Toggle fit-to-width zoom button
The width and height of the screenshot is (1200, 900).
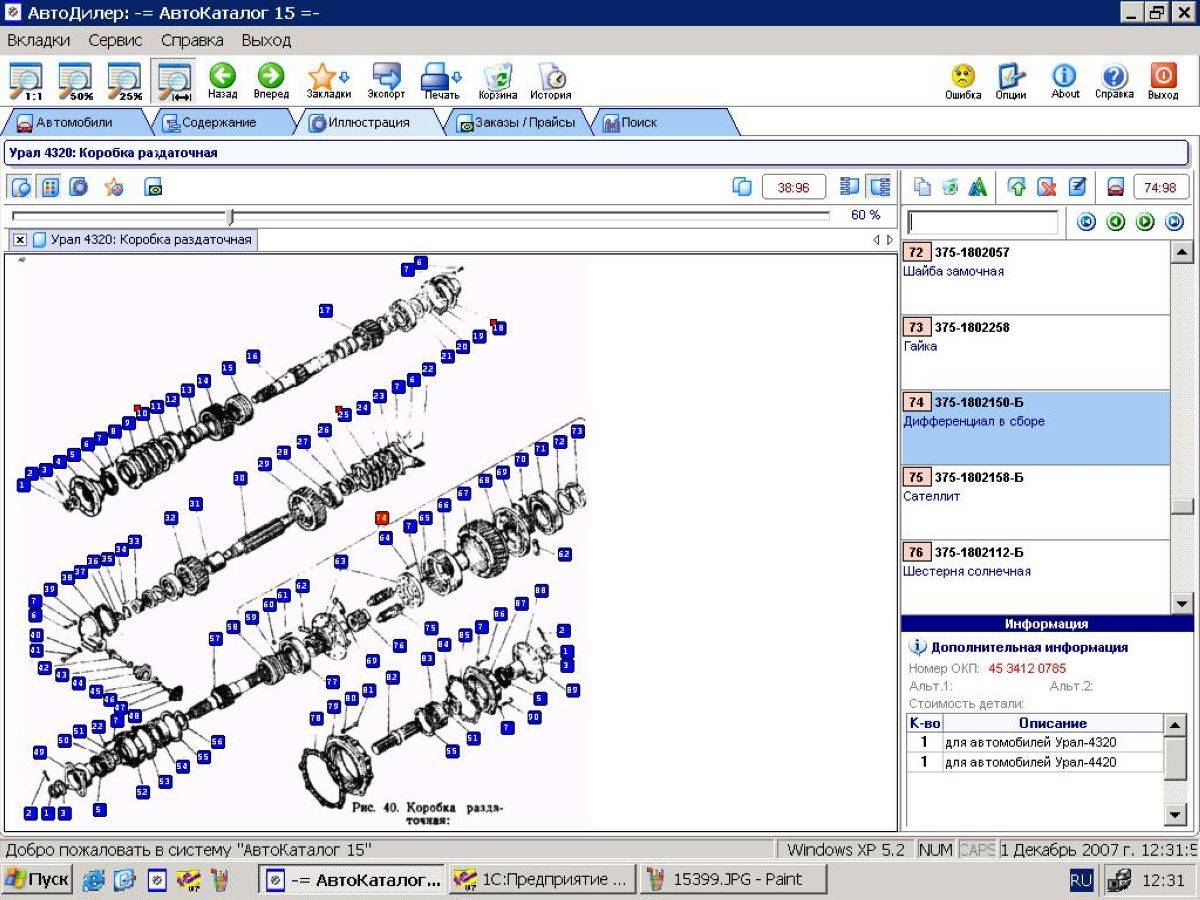(175, 81)
